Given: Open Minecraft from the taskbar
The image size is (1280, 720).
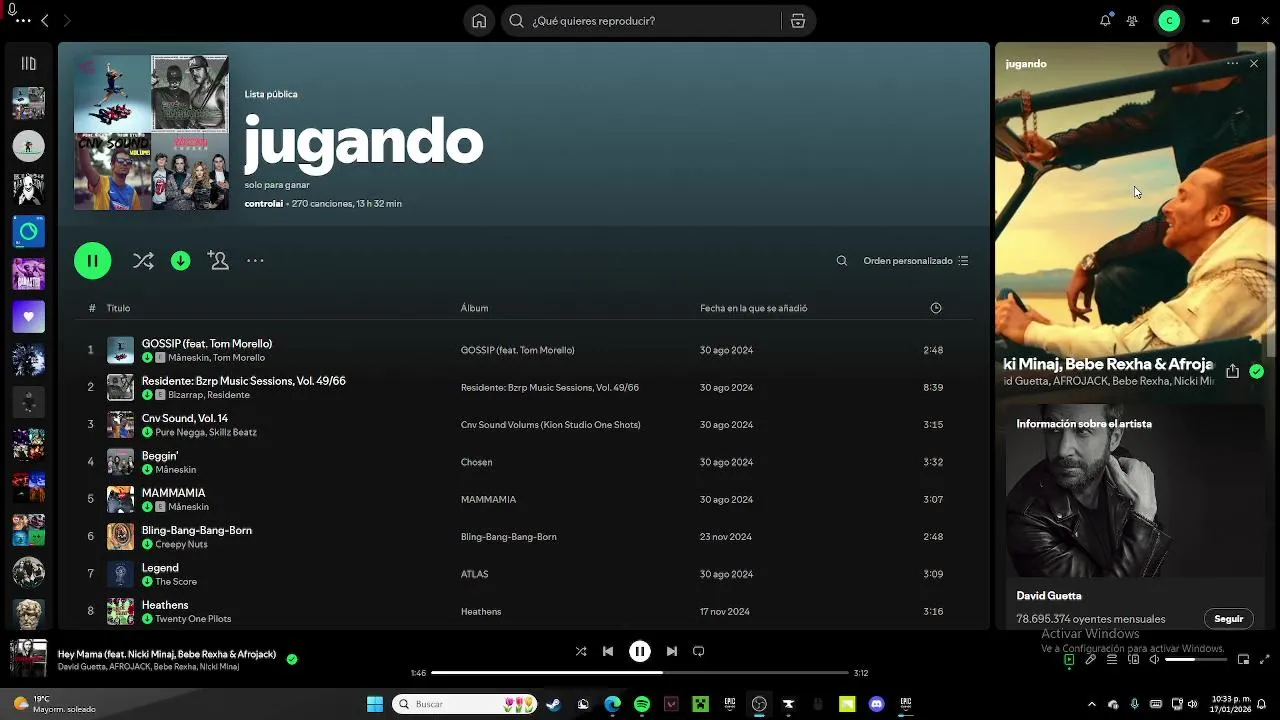Looking at the screenshot, I should click(x=701, y=704).
